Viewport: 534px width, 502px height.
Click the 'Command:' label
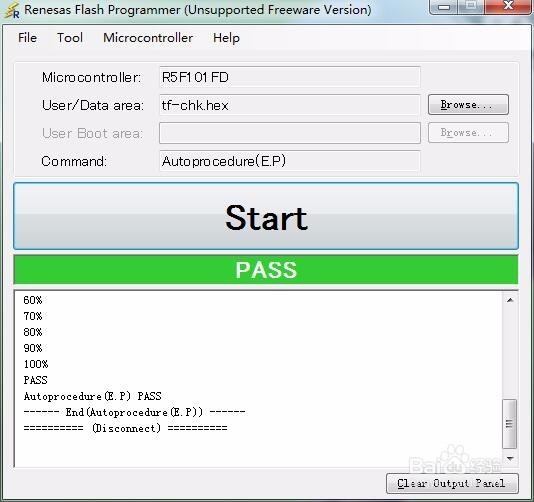point(74,161)
